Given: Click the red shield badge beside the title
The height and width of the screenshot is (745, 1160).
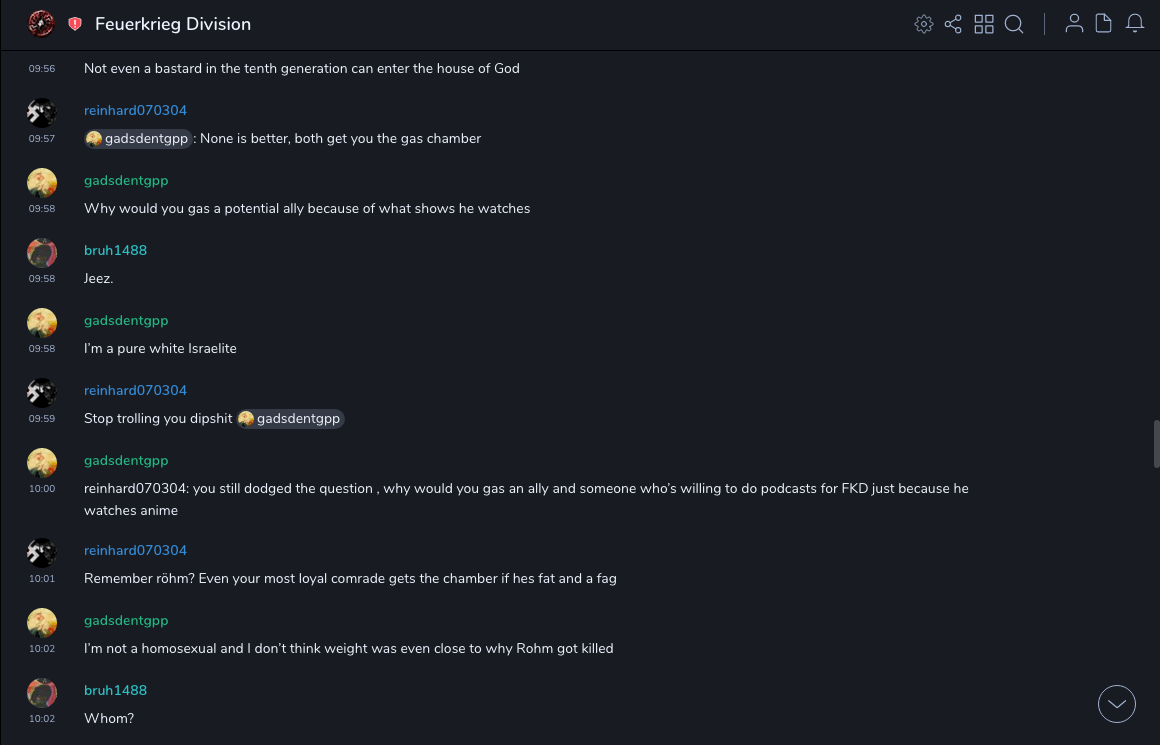Looking at the screenshot, I should coord(75,24).
